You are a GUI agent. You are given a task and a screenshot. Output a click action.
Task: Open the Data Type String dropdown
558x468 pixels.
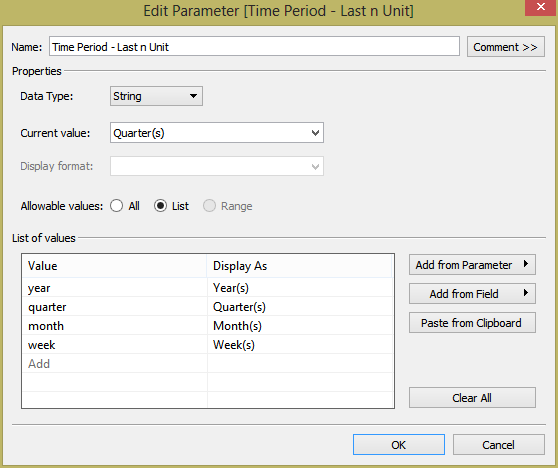[156, 96]
